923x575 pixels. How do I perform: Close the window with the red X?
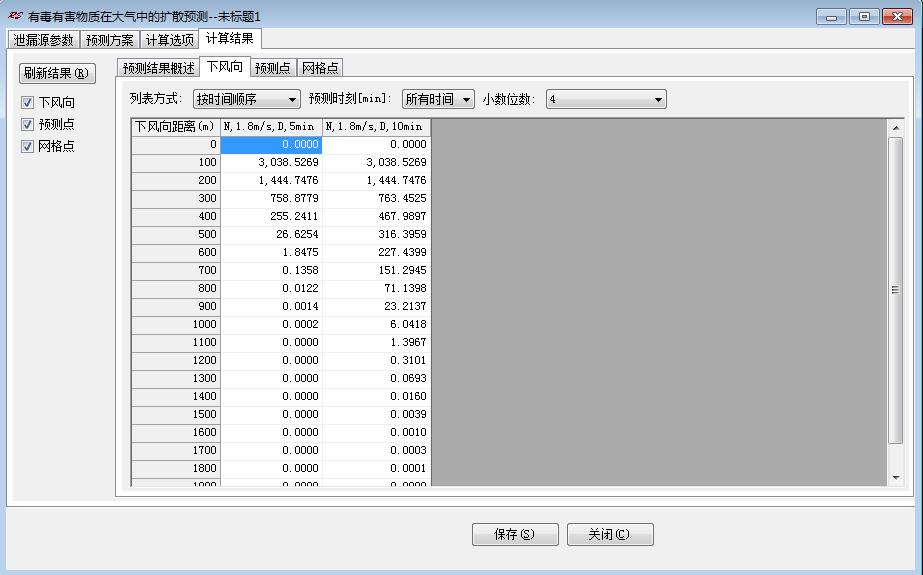coord(897,16)
